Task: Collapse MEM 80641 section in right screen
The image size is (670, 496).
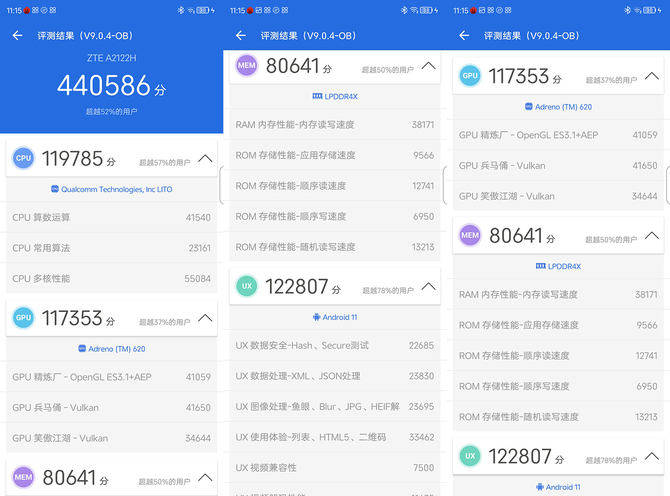Action: pos(652,236)
